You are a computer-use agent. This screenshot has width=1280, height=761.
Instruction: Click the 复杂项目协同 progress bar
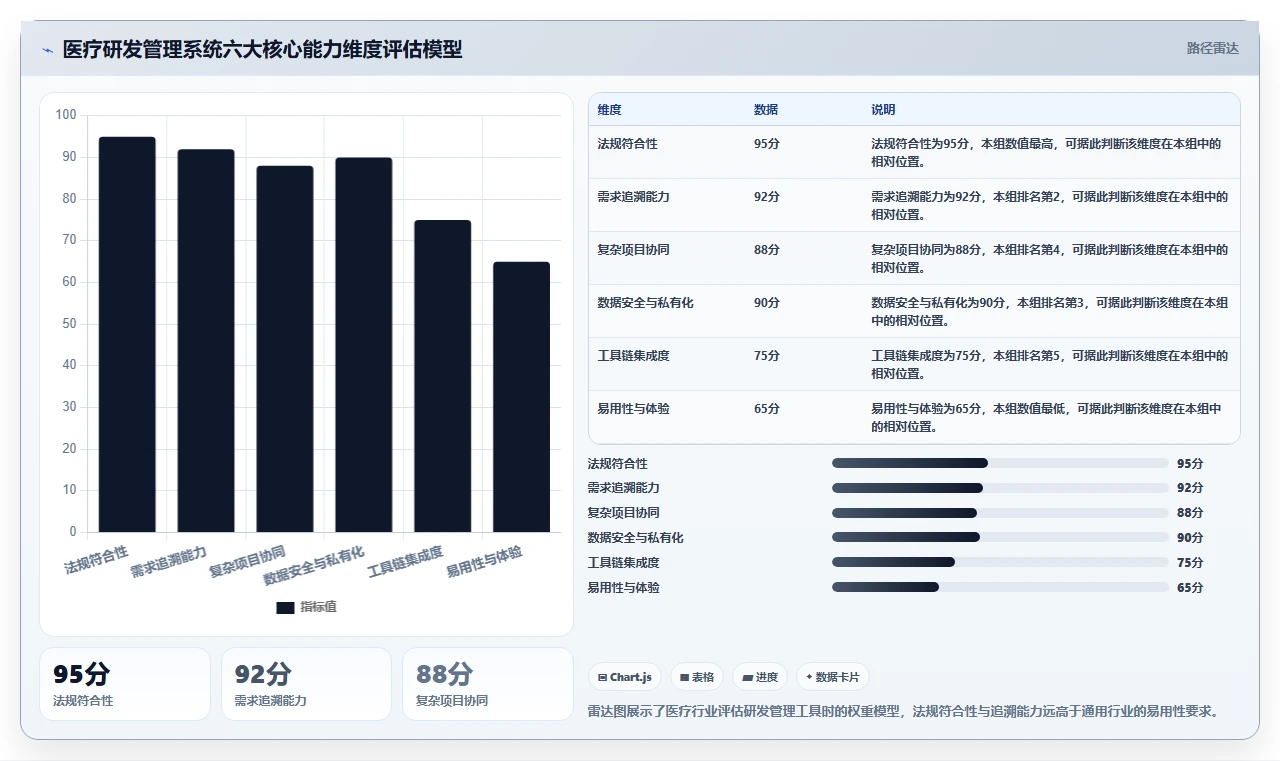pos(1000,513)
